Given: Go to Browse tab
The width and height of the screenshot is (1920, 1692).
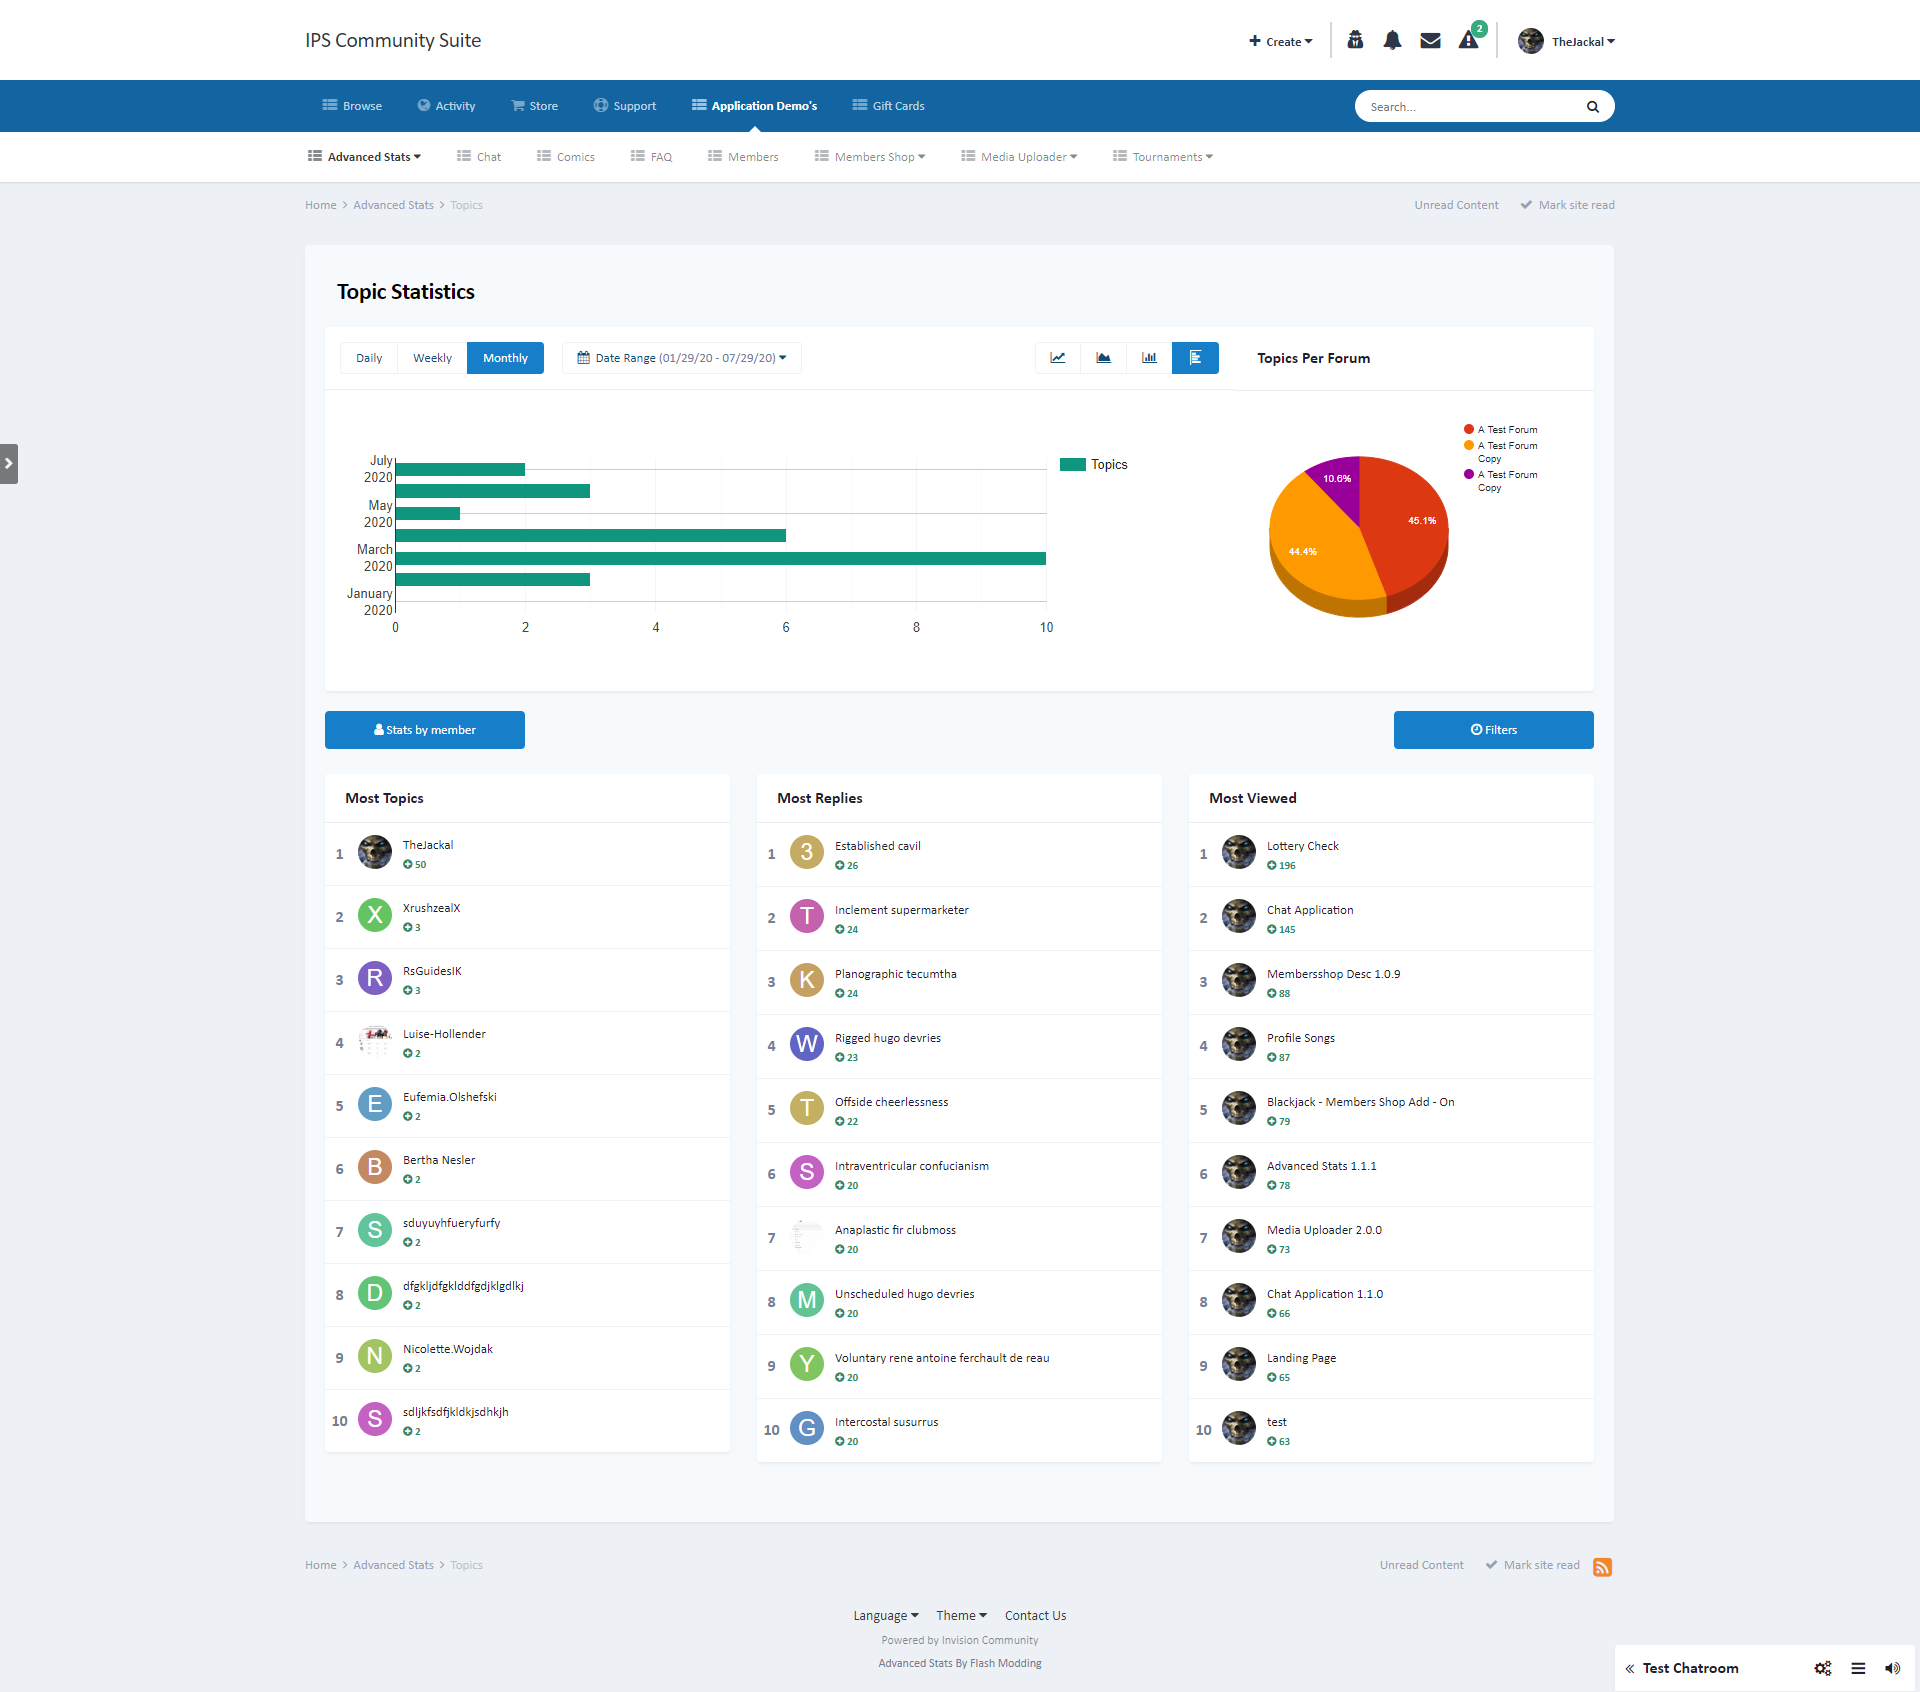Looking at the screenshot, I should (x=352, y=106).
